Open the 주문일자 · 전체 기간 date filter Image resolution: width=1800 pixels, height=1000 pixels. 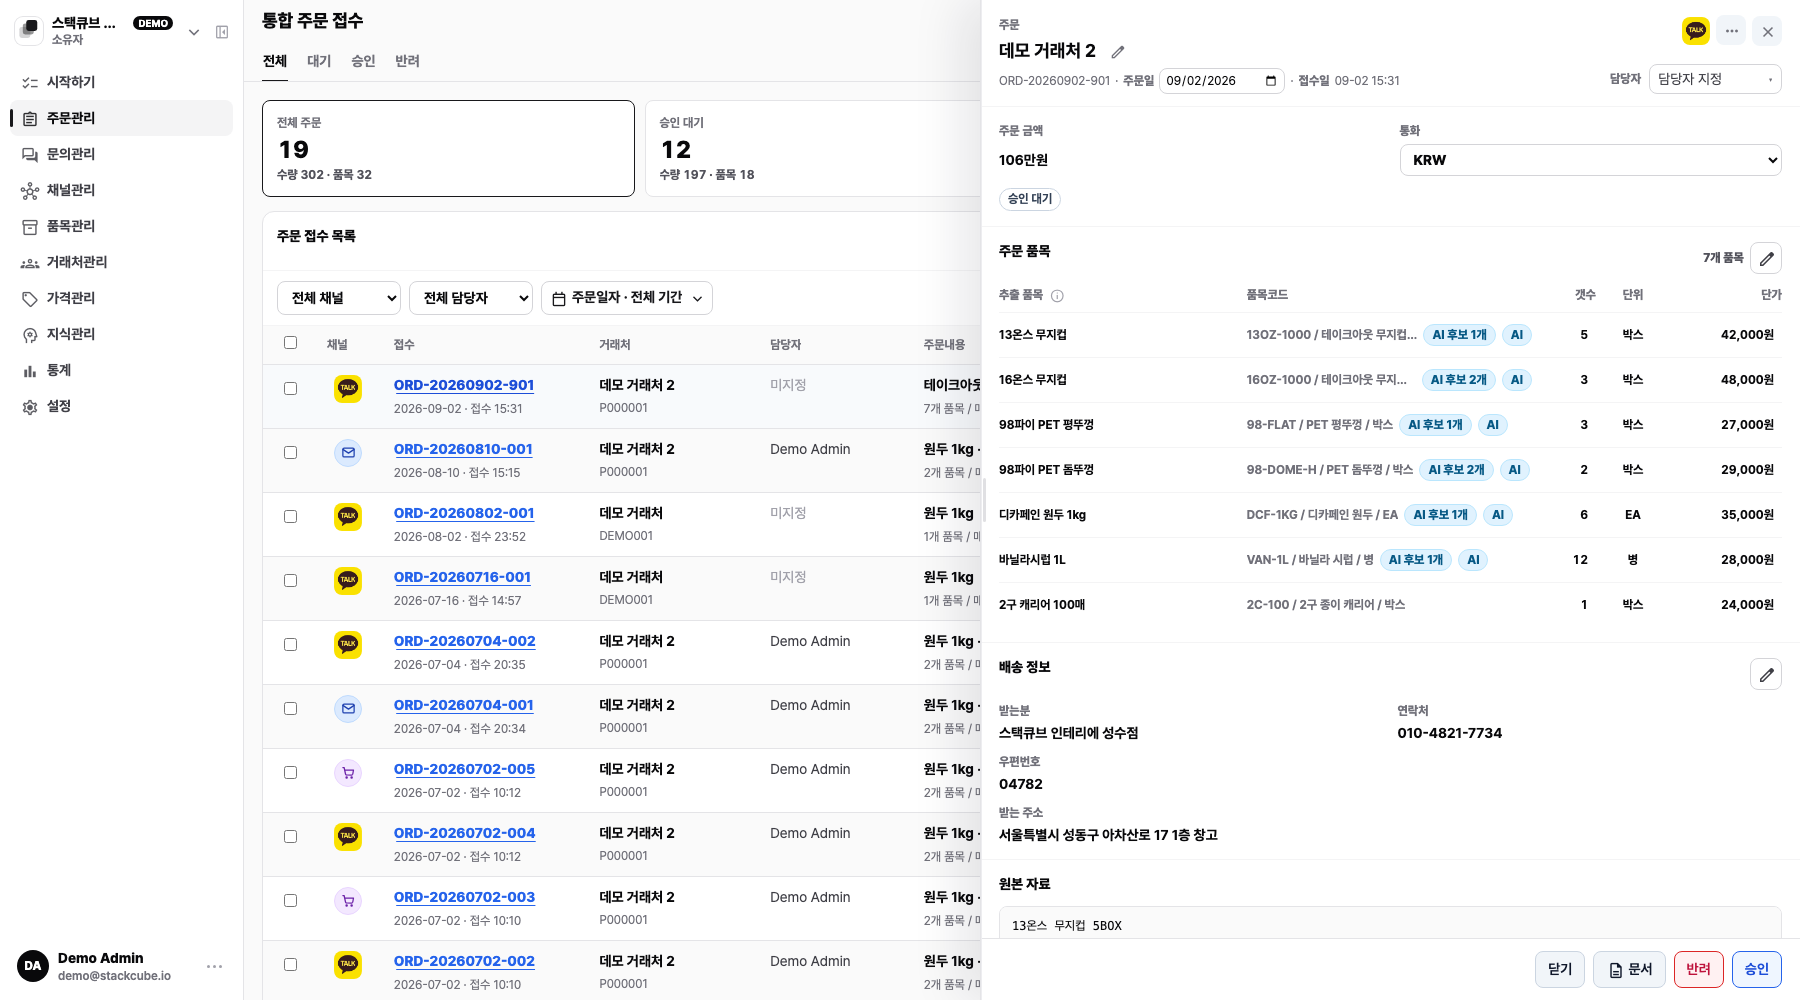click(x=627, y=298)
